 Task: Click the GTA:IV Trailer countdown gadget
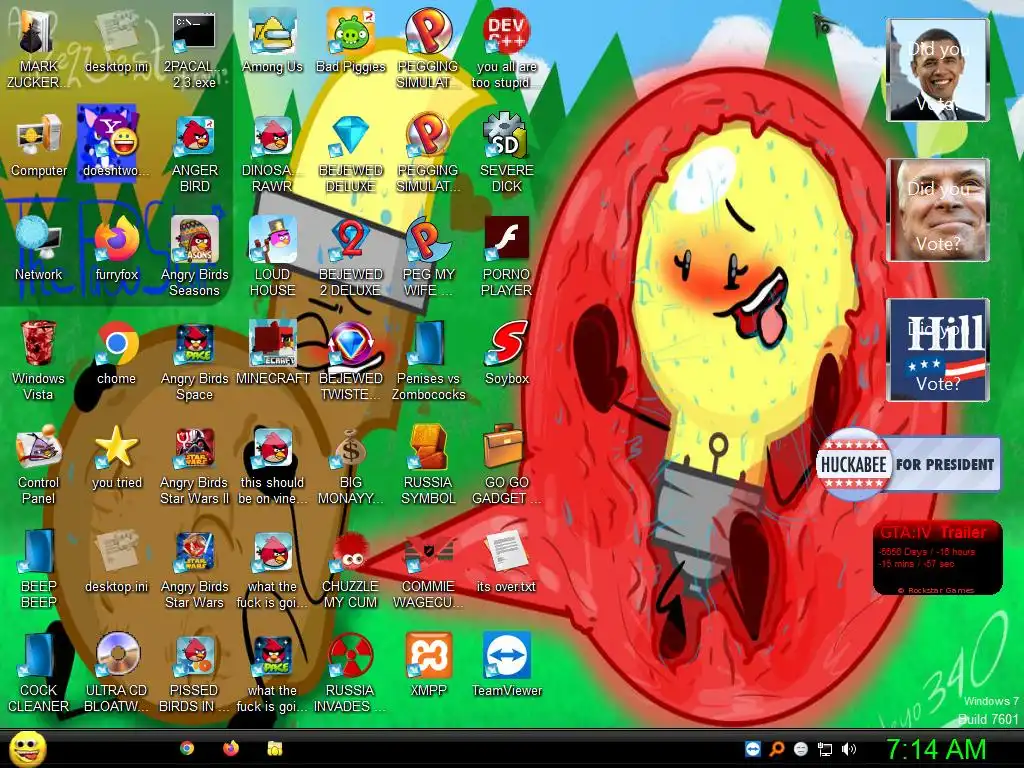[938, 558]
